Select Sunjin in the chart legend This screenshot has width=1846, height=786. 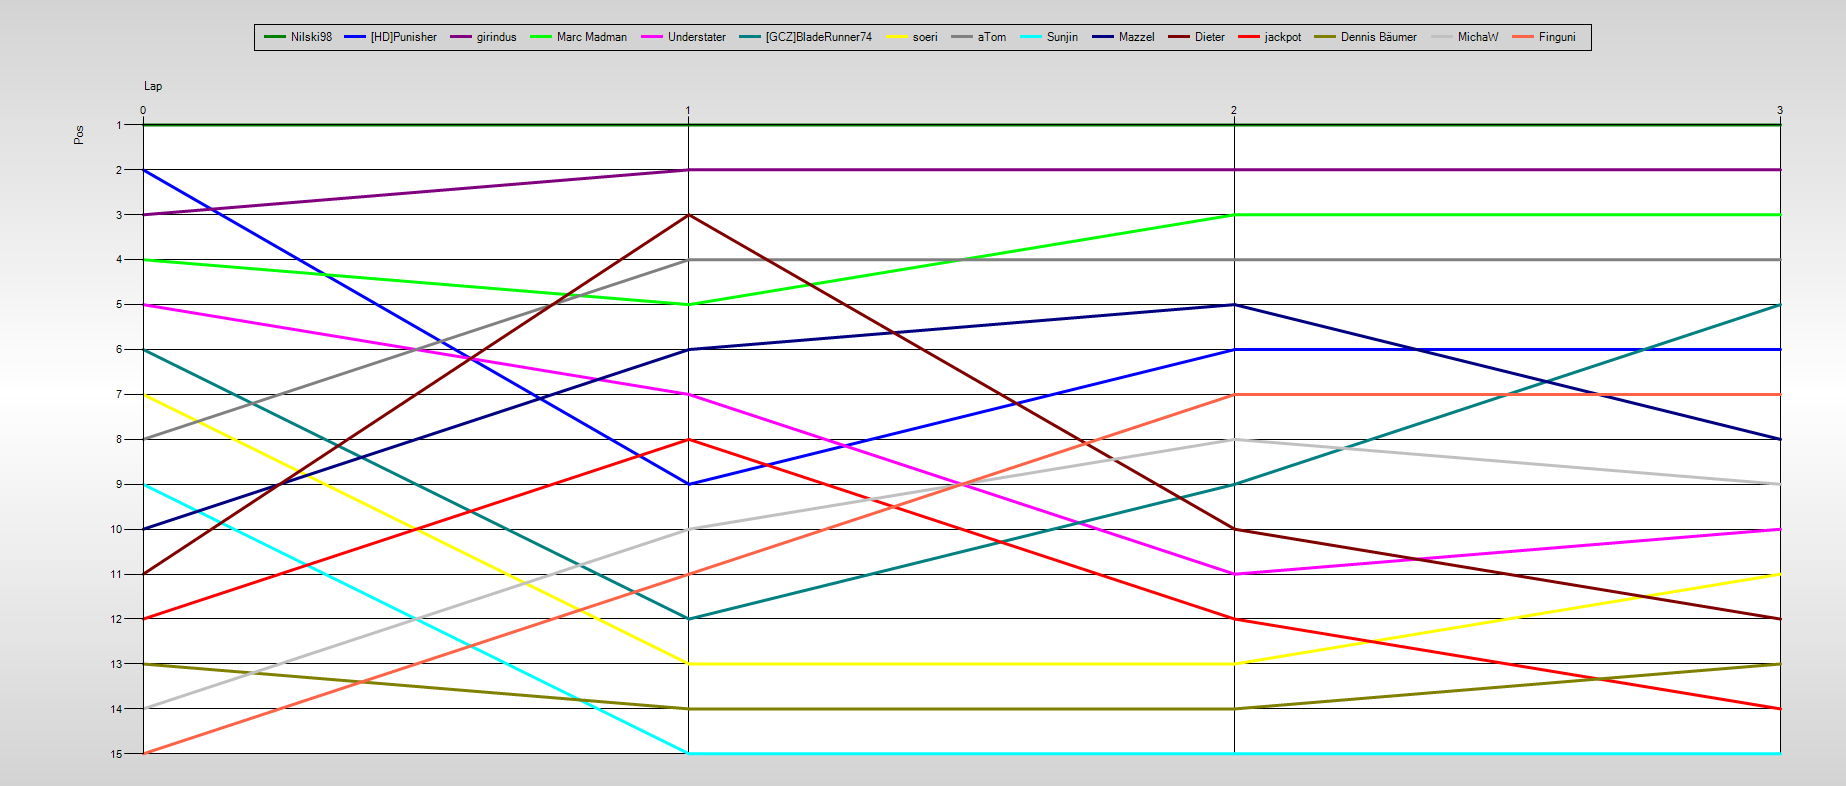[x=1061, y=37]
